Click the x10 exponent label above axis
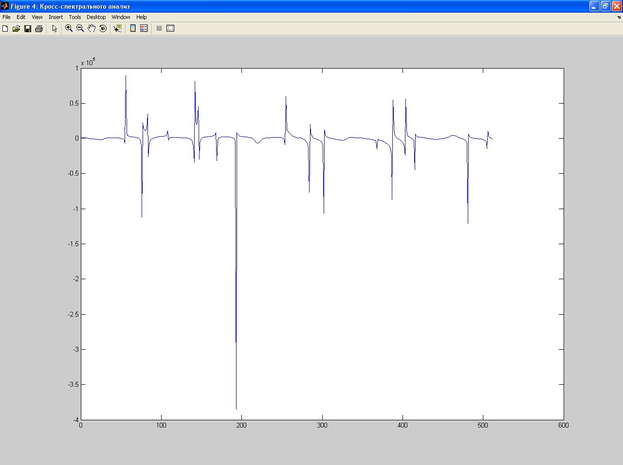Screen dimensions: 623x465 point(88,62)
